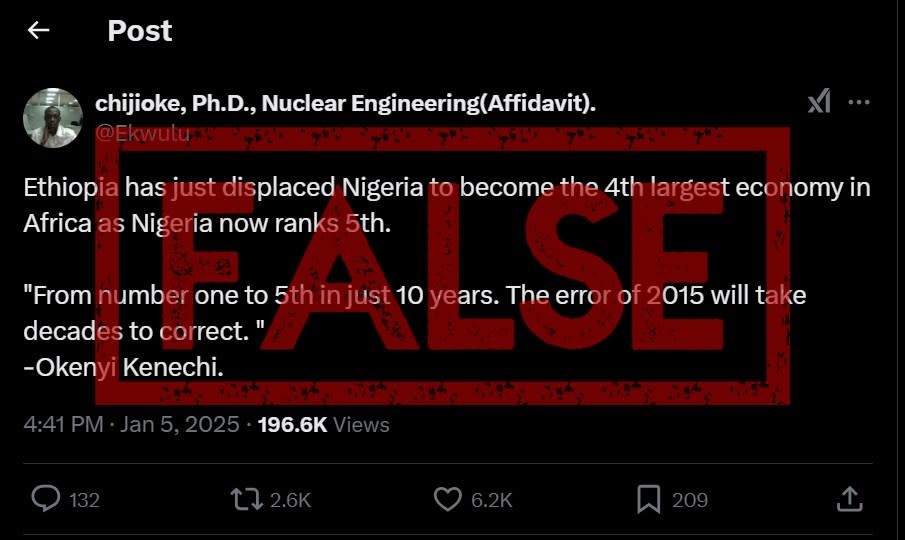Open the three-dot More options menu
Image resolution: width=905 pixels, height=540 pixels.
pyautogui.click(x=858, y=102)
